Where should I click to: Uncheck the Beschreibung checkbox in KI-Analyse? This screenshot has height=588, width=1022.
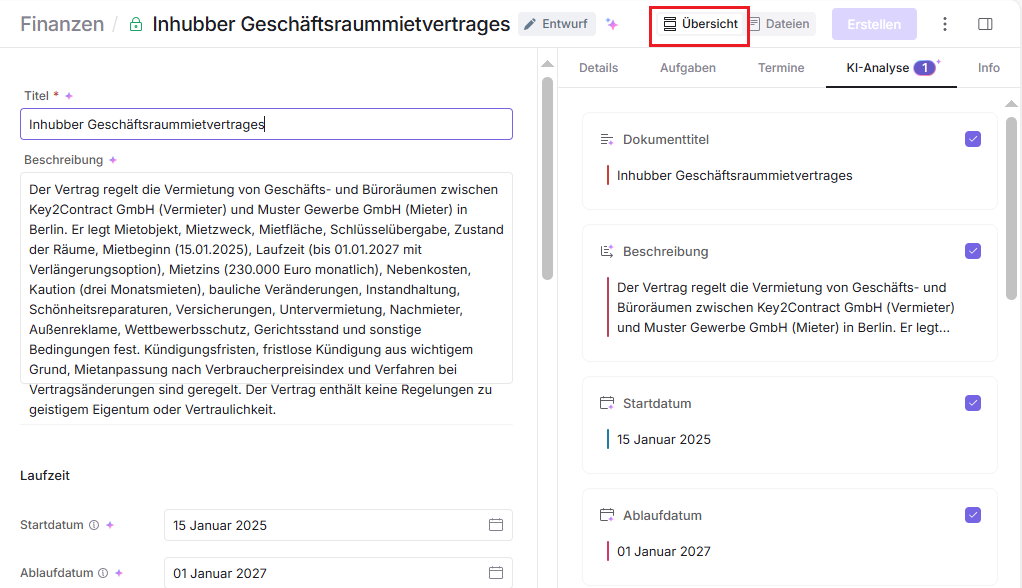click(x=973, y=251)
